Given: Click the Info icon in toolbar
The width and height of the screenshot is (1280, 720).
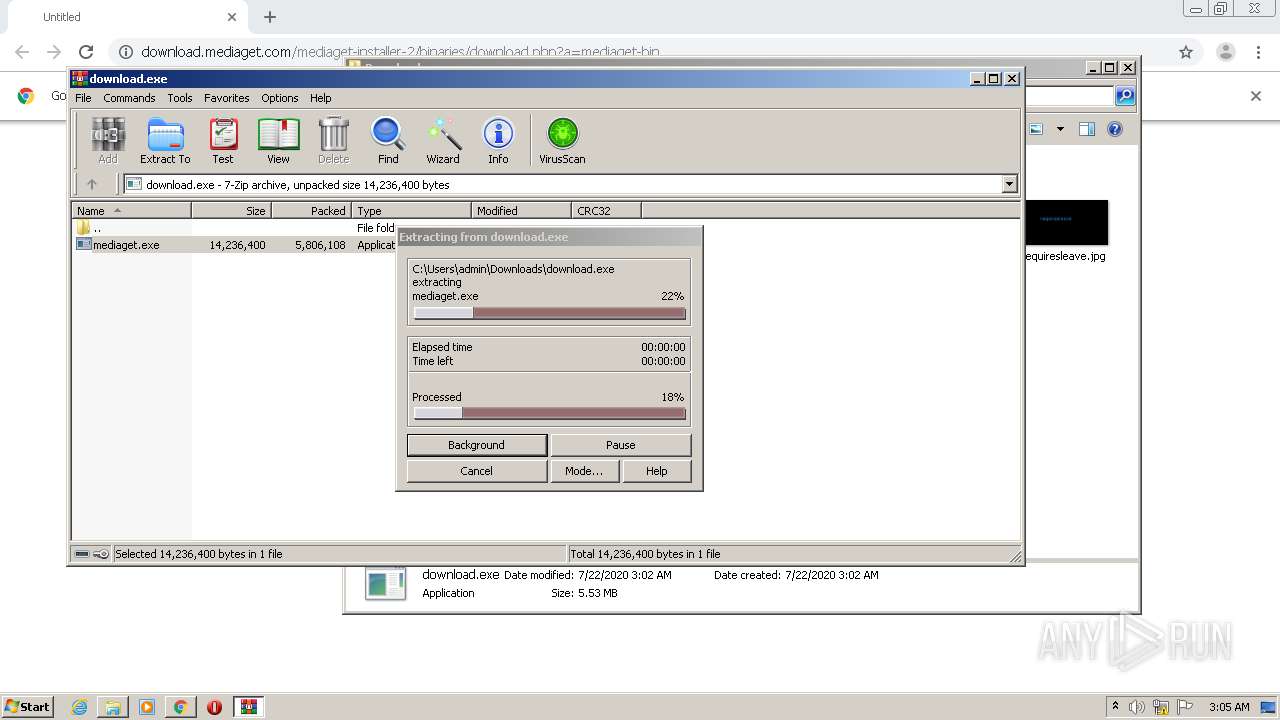Looking at the screenshot, I should (x=498, y=140).
